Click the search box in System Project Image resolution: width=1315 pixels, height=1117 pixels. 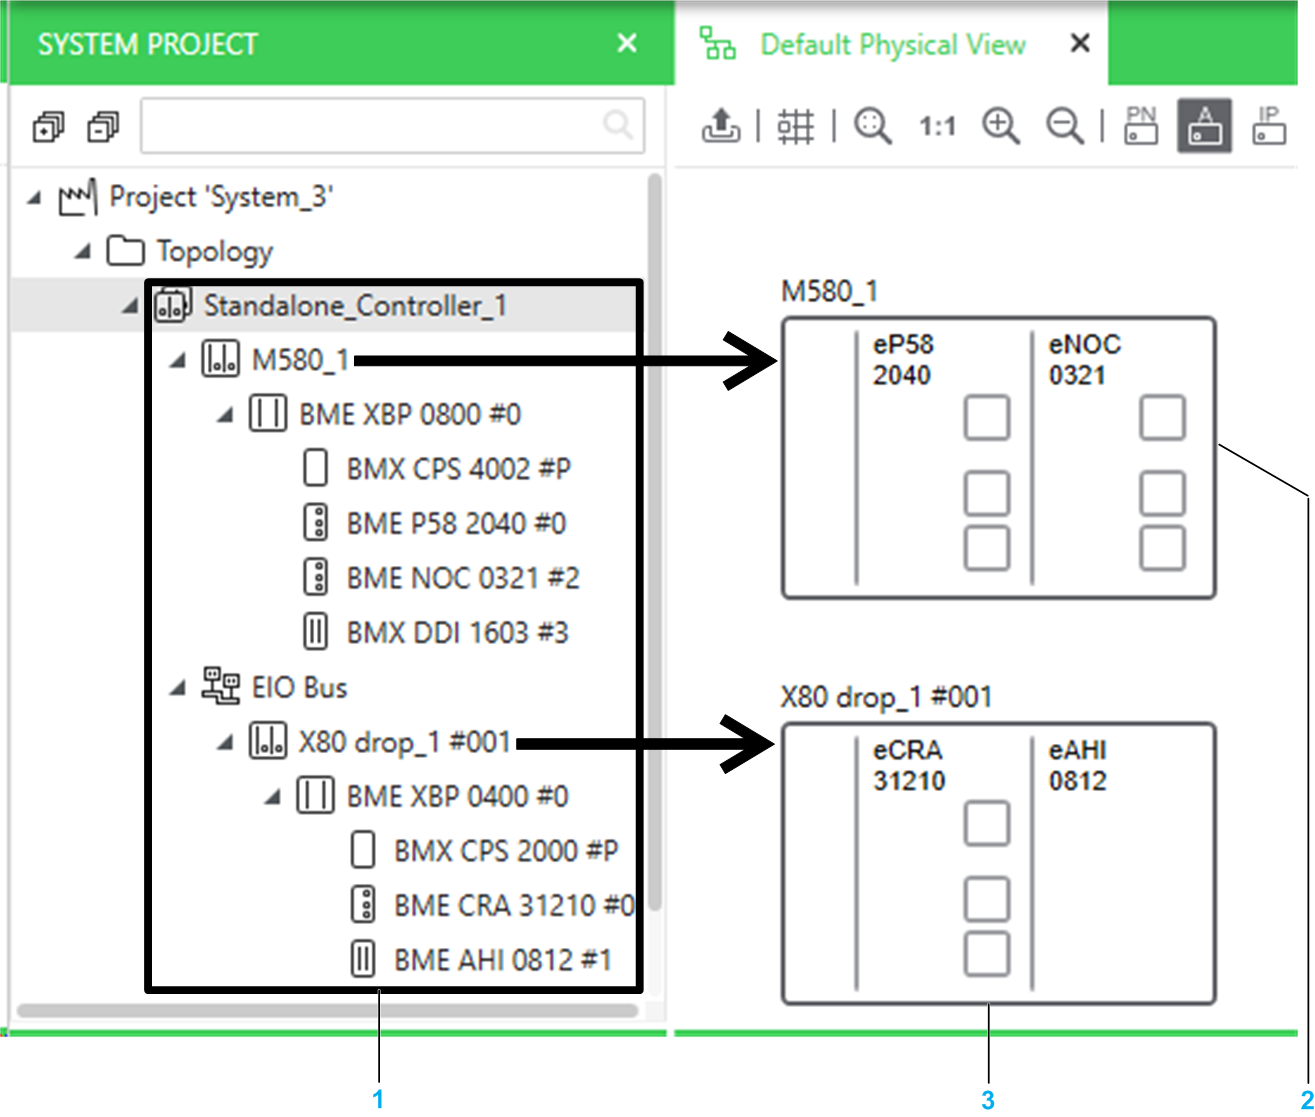(392, 125)
